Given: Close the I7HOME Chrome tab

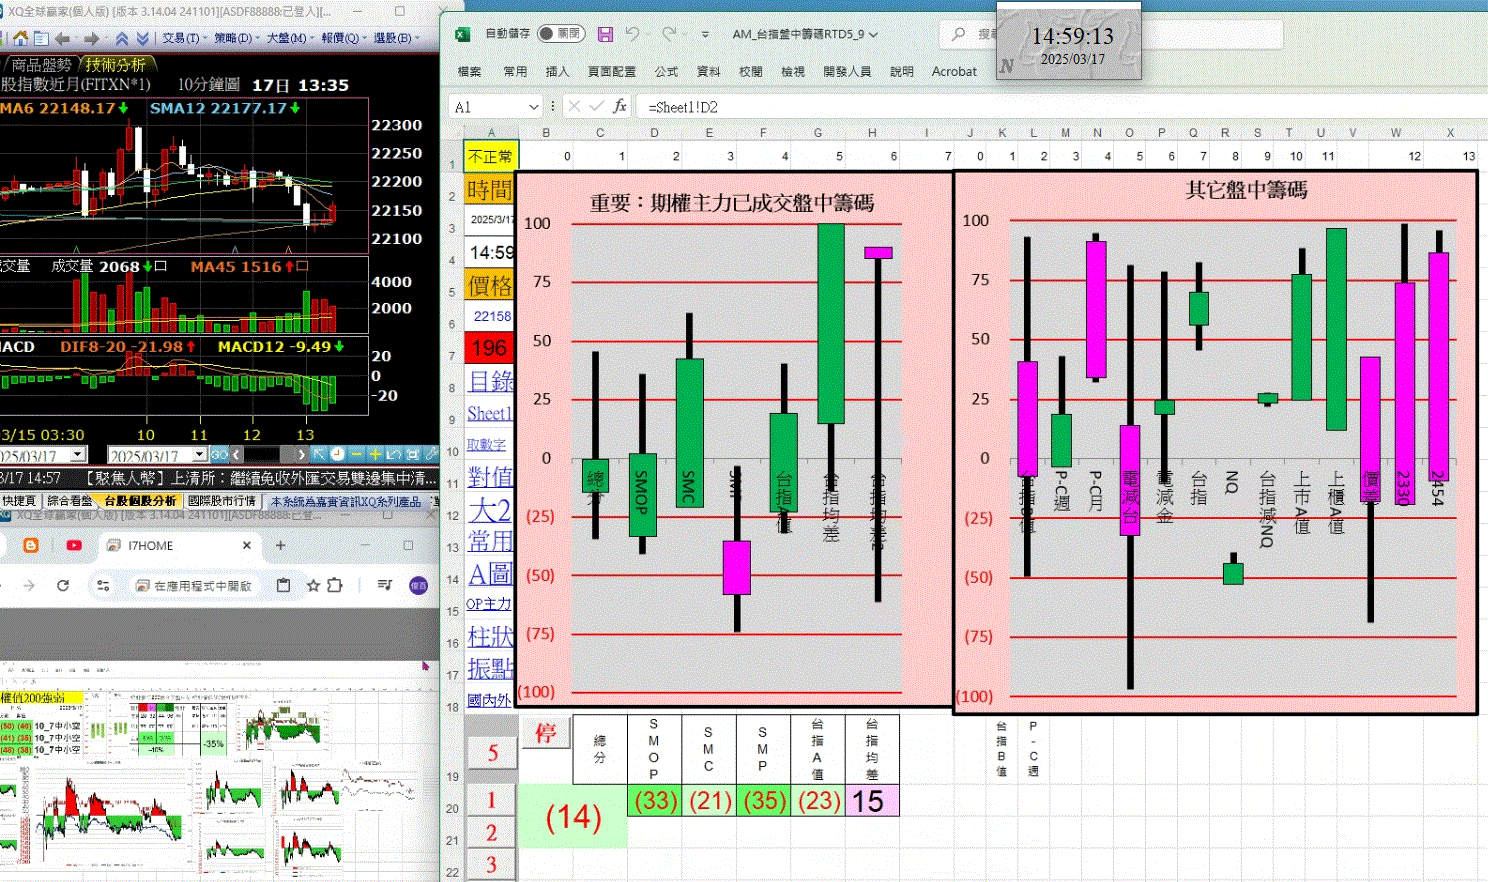Looking at the screenshot, I should click(247, 545).
